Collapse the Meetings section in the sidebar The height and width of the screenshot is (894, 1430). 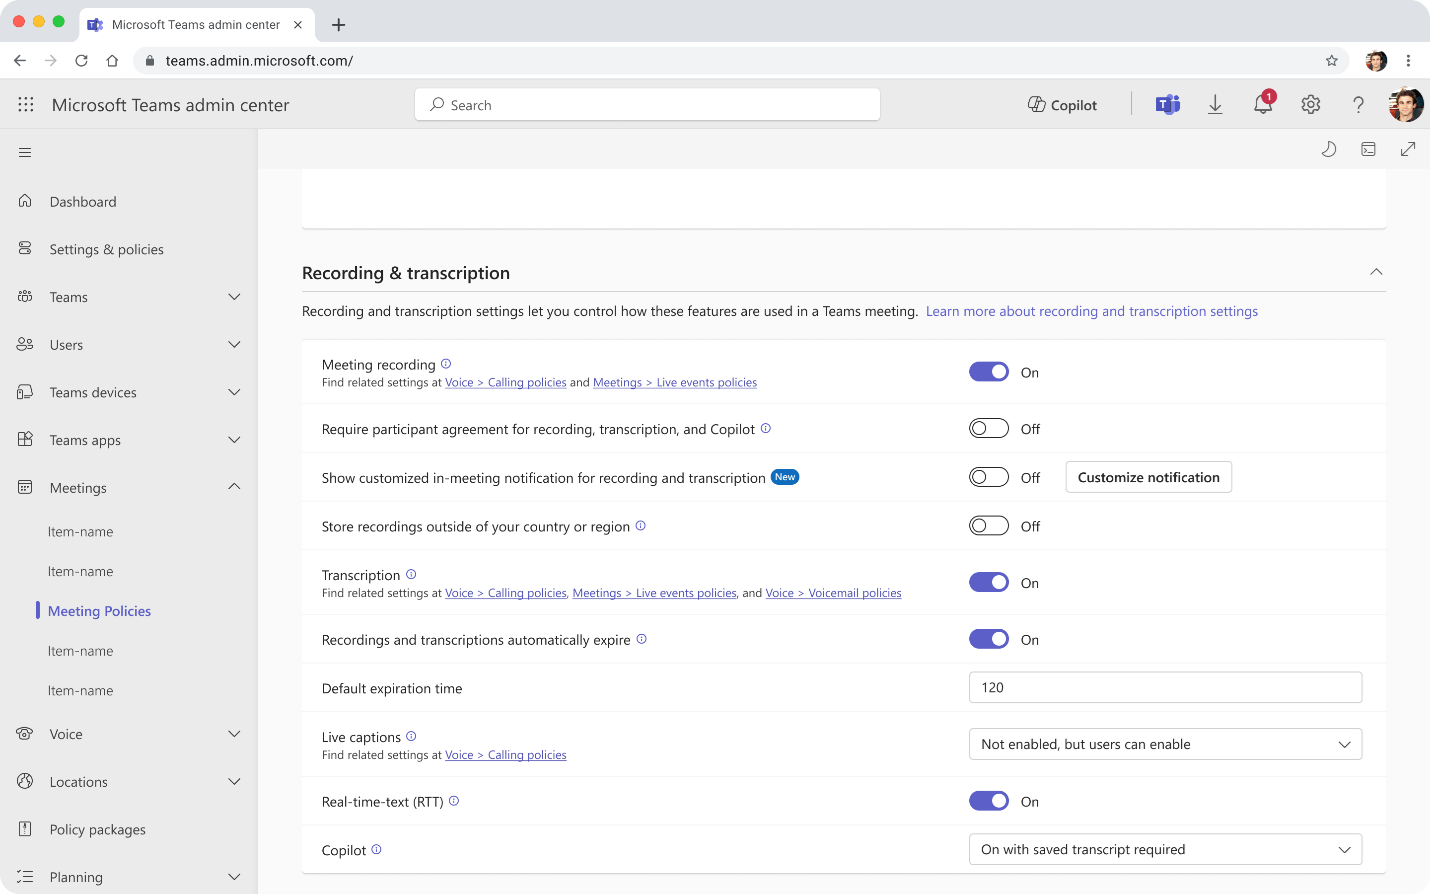[x=234, y=487]
